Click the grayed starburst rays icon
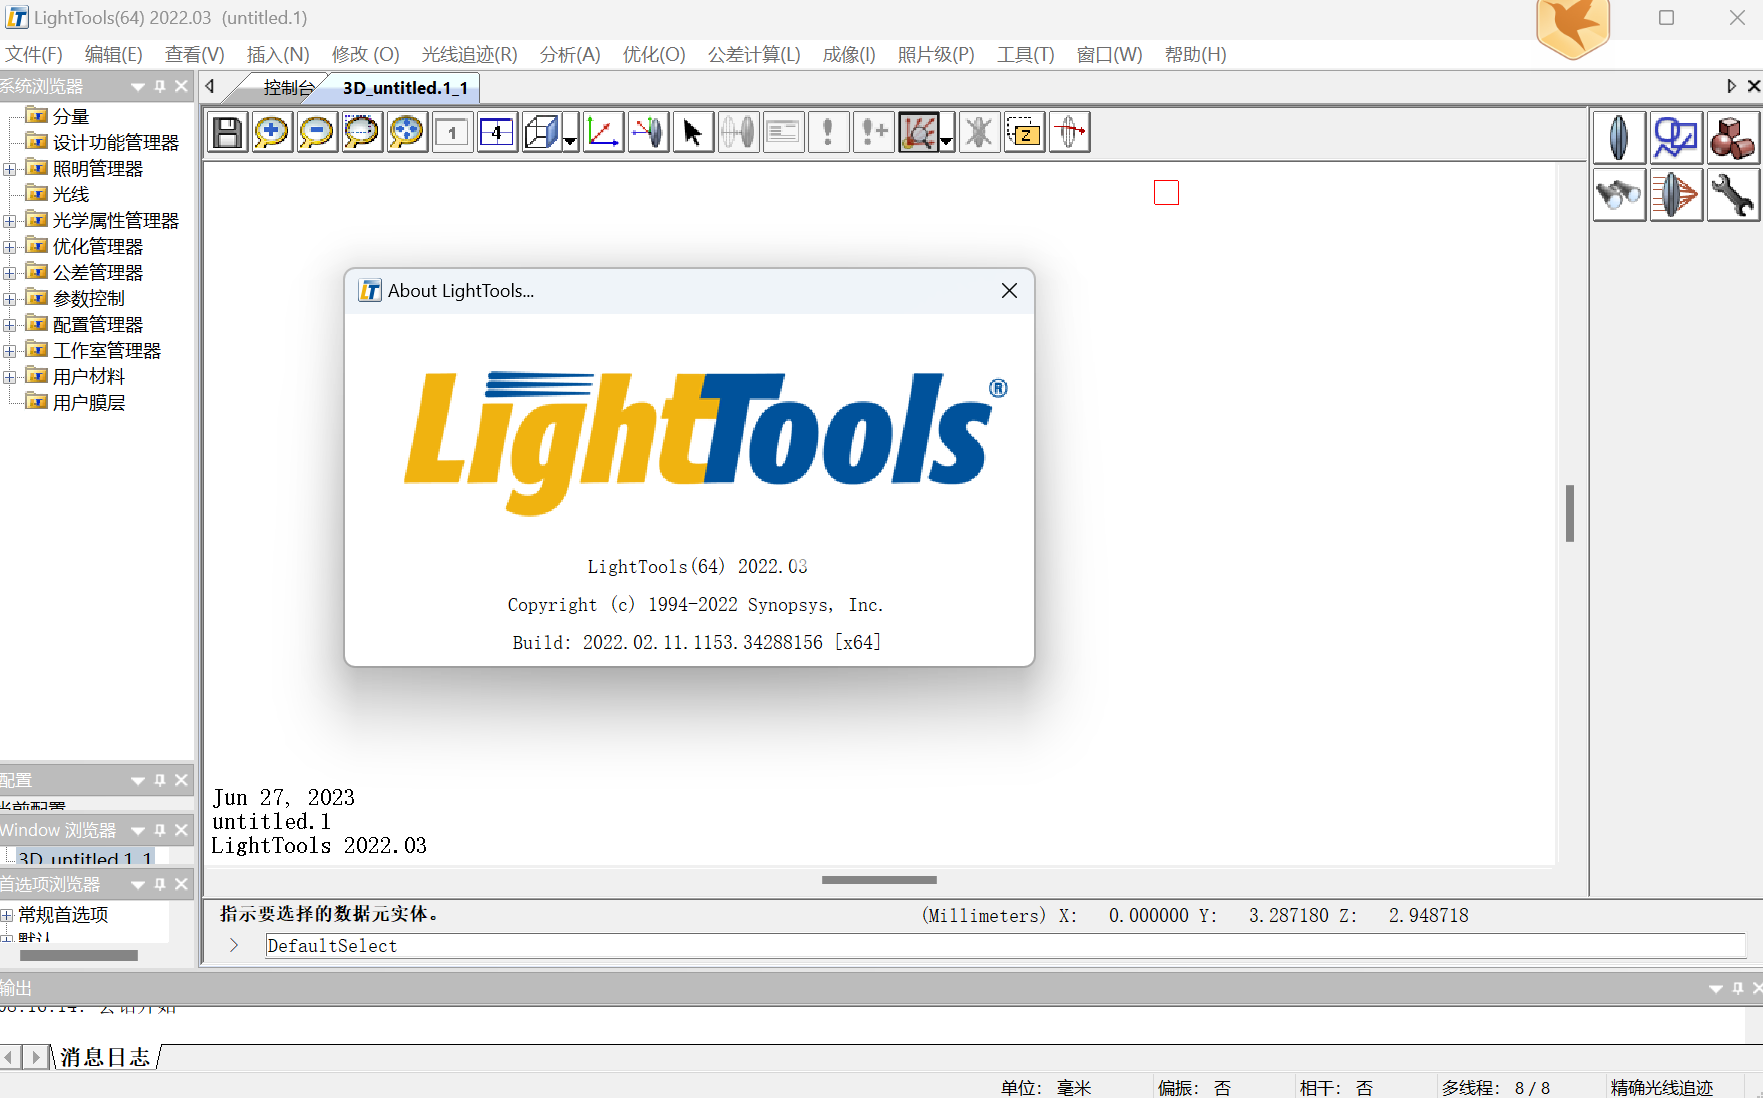 [x=979, y=132]
